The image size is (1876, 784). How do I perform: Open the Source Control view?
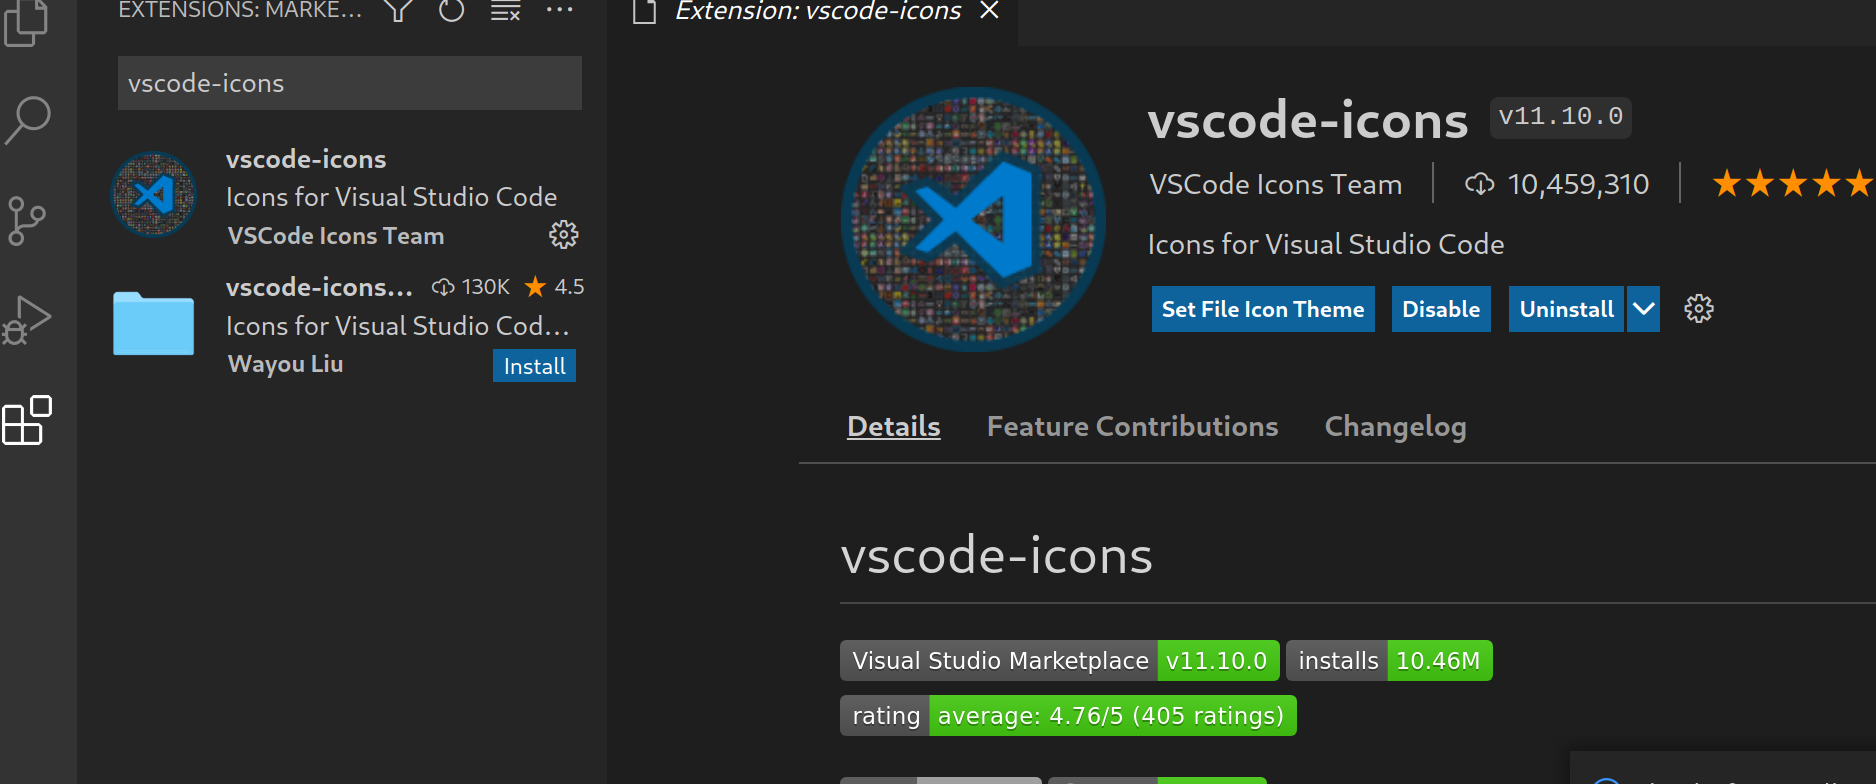click(27, 220)
